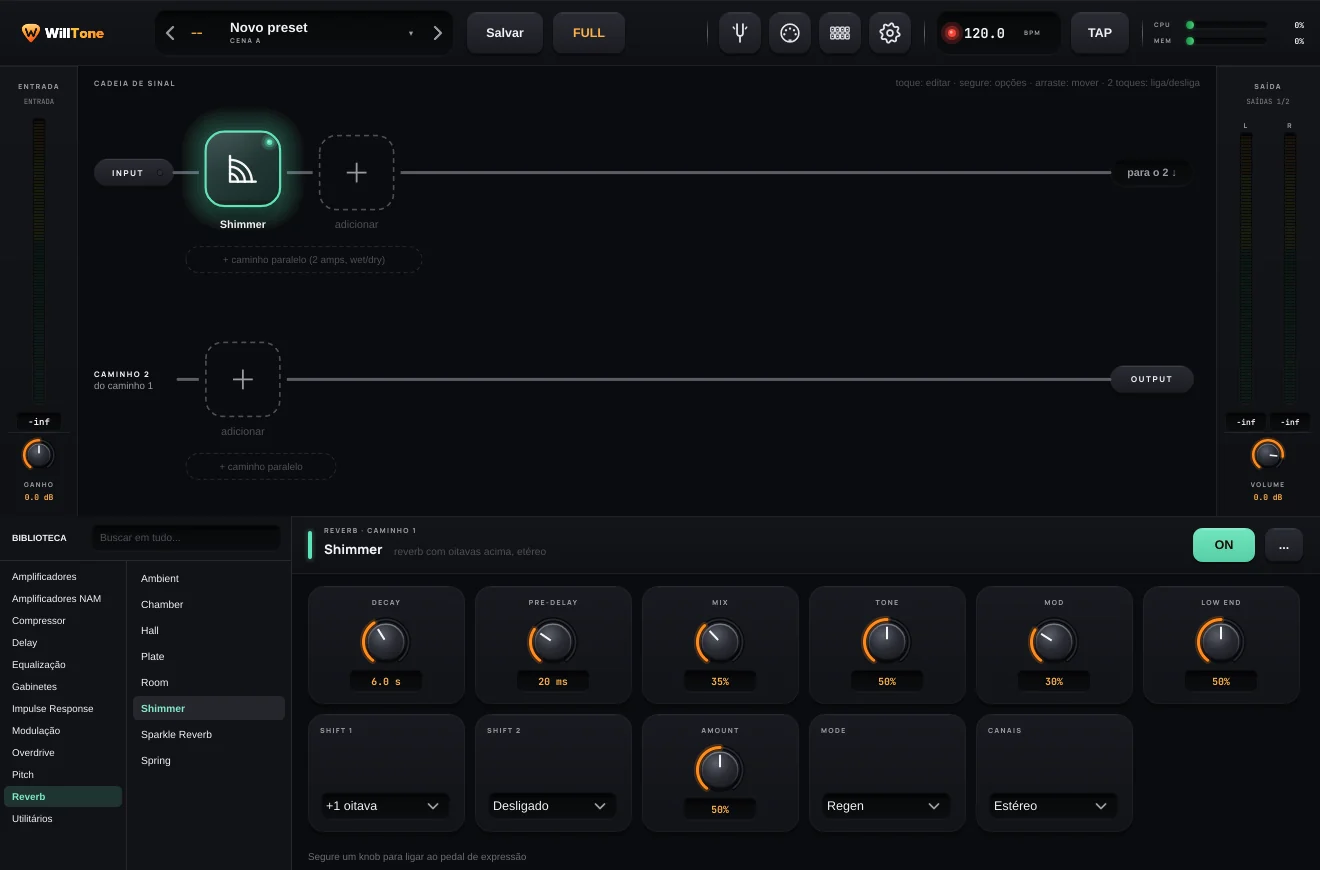
Task: Click the Tone knob
Action: pos(887,642)
